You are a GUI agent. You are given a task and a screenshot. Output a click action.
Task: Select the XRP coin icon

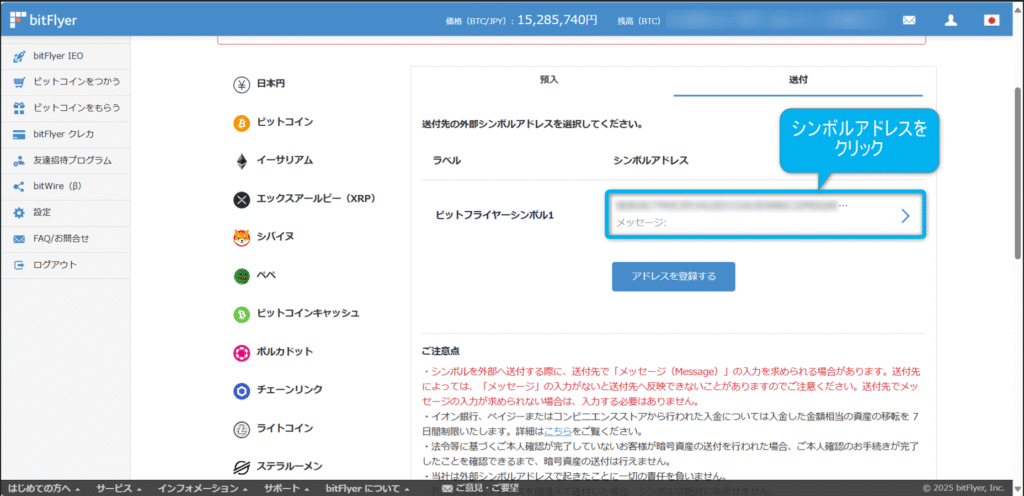(x=242, y=199)
